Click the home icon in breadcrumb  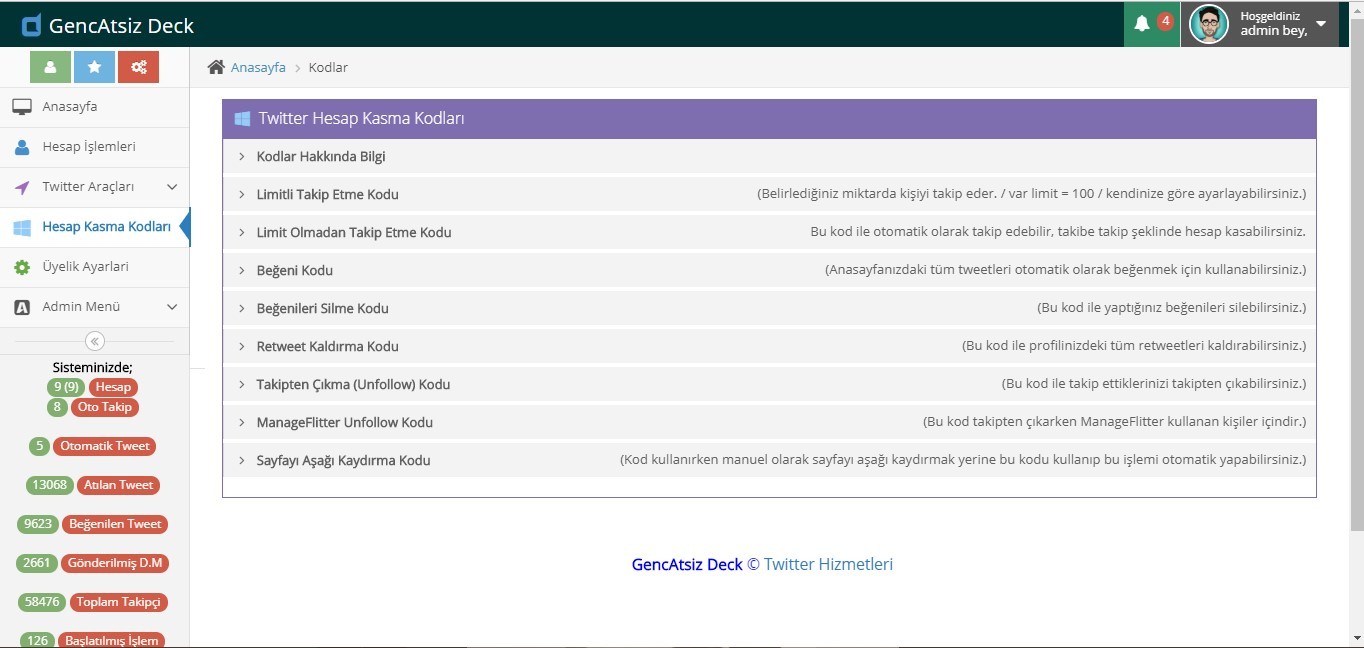(216, 67)
